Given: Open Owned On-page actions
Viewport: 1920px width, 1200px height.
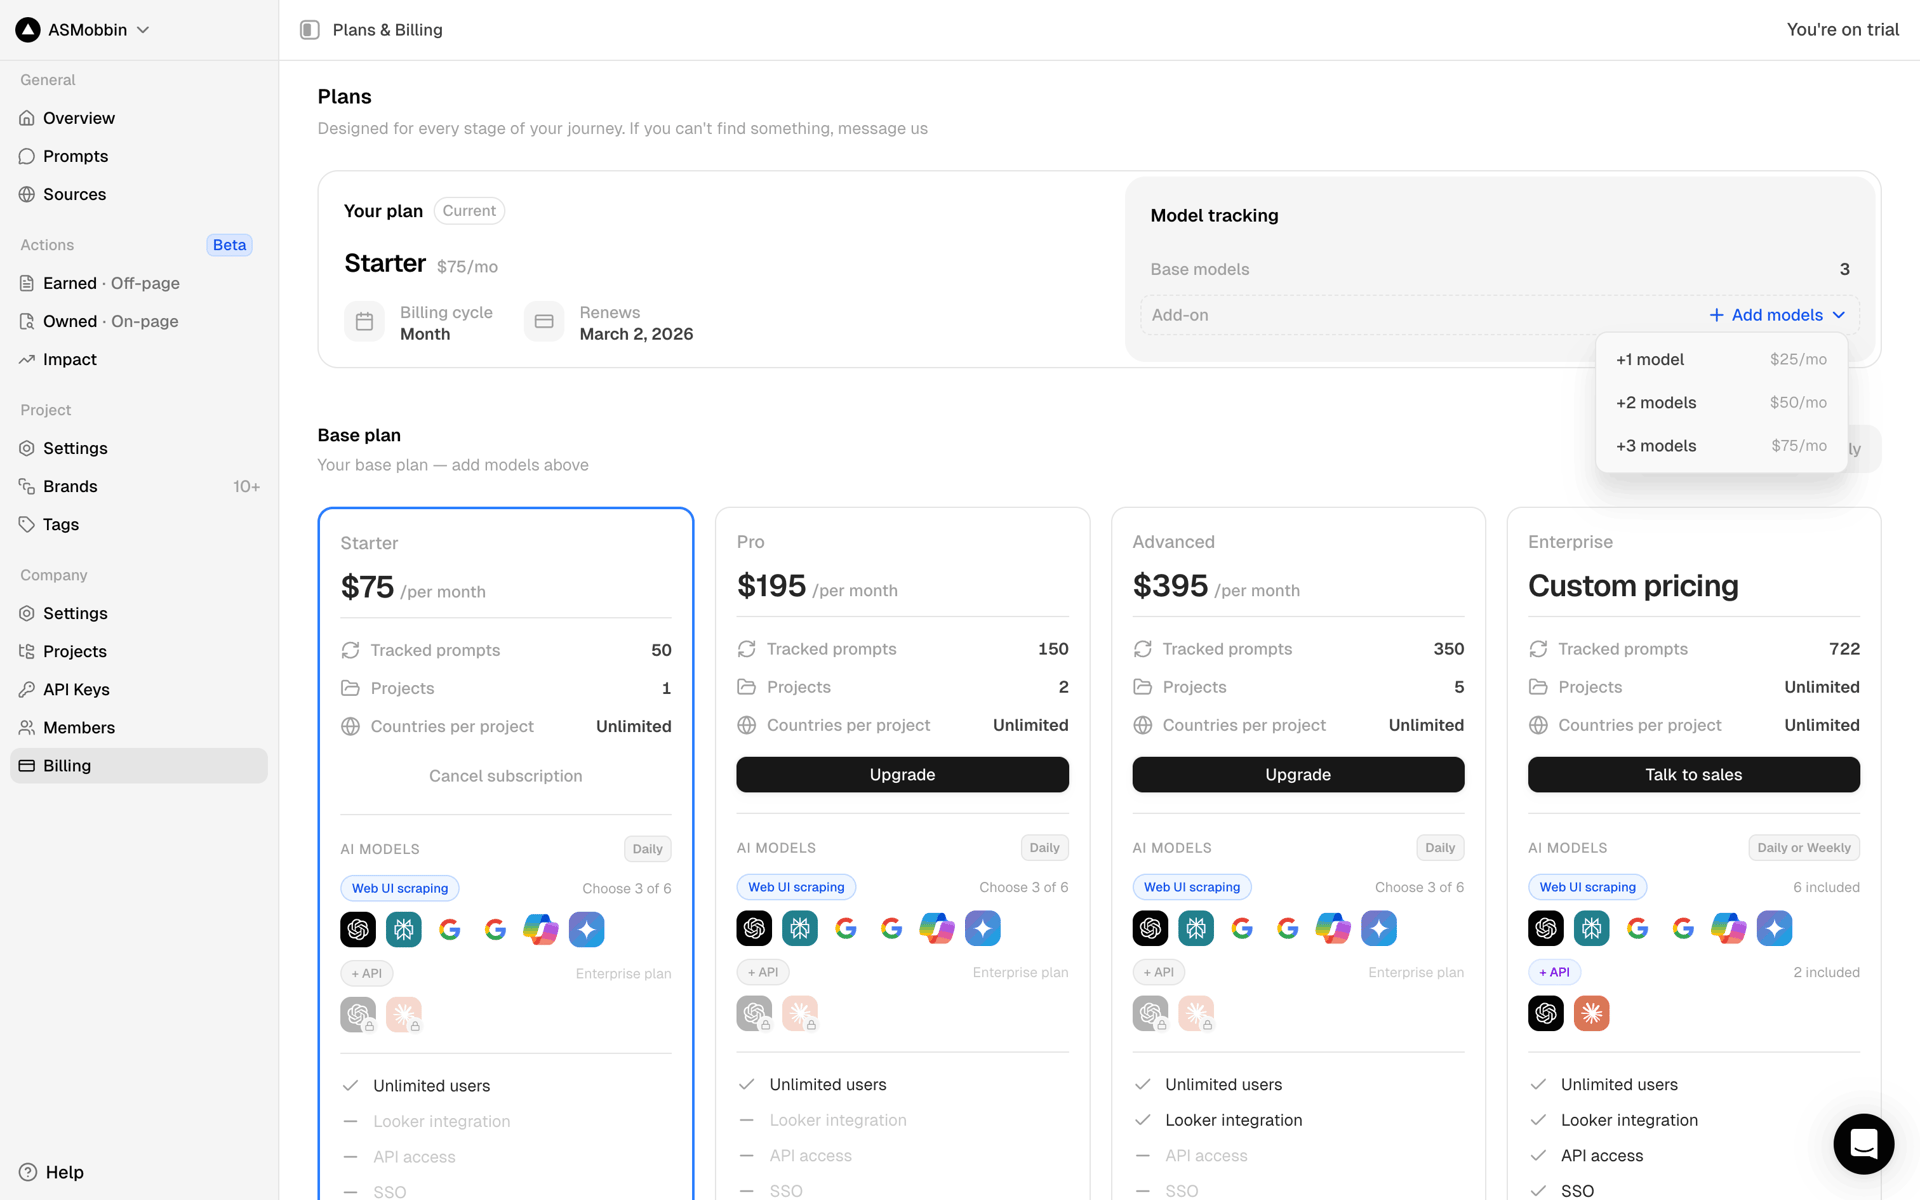Looking at the screenshot, I should point(139,321).
